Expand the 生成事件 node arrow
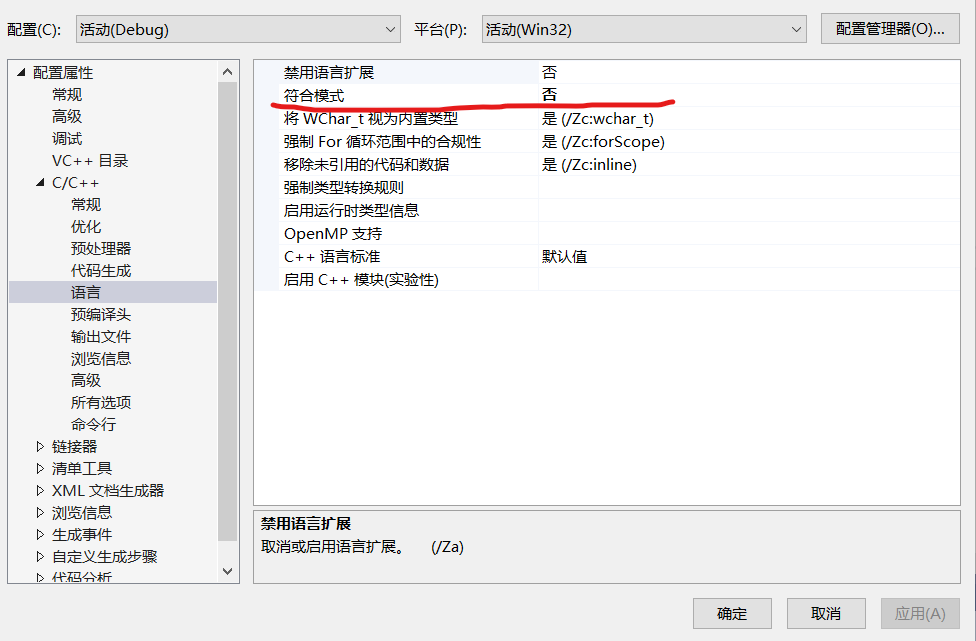 coord(40,535)
